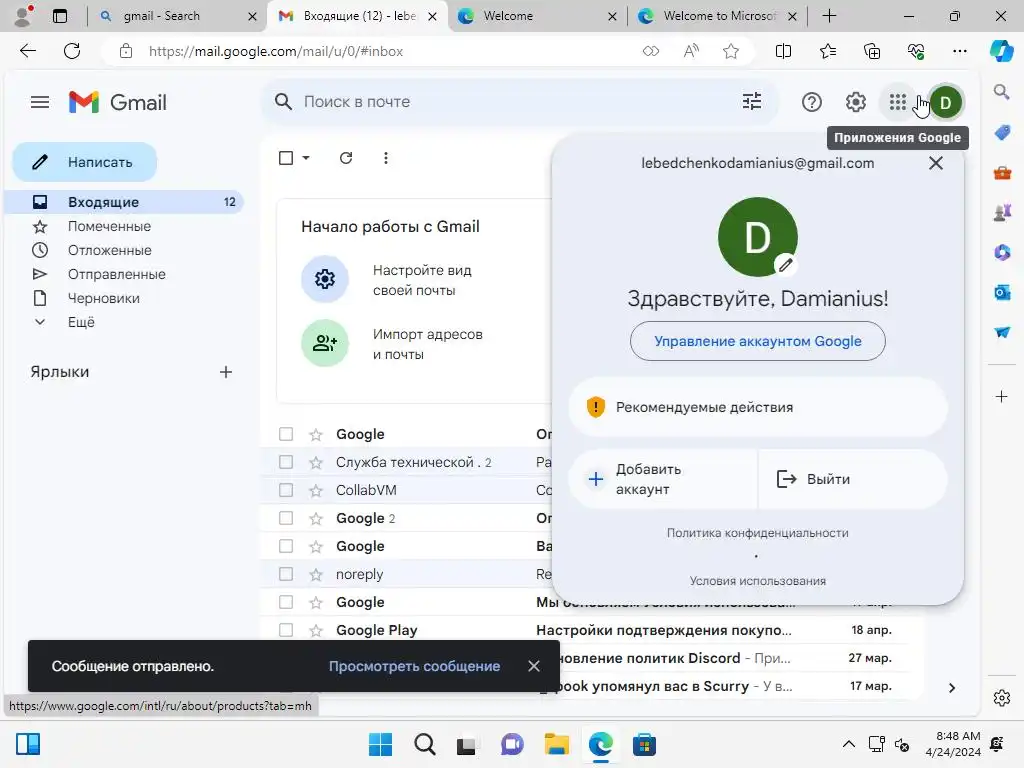
Task: Open a new browser tab
Action: tap(829, 16)
